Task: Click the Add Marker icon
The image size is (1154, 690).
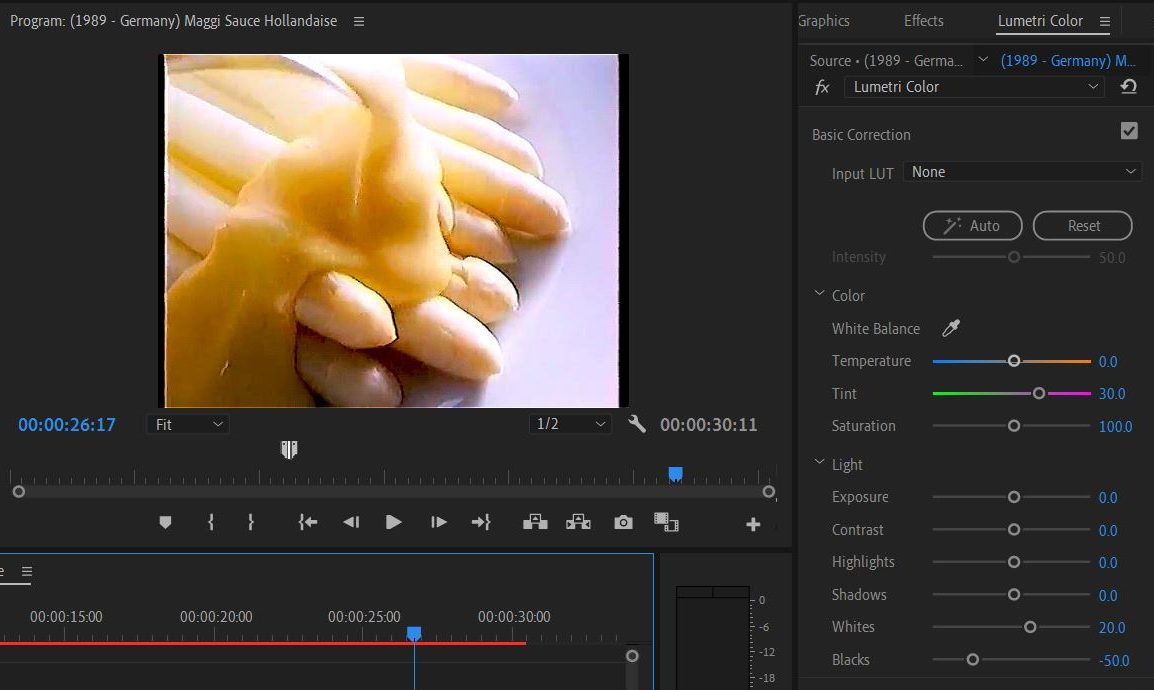Action: pyautogui.click(x=165, y=522)
